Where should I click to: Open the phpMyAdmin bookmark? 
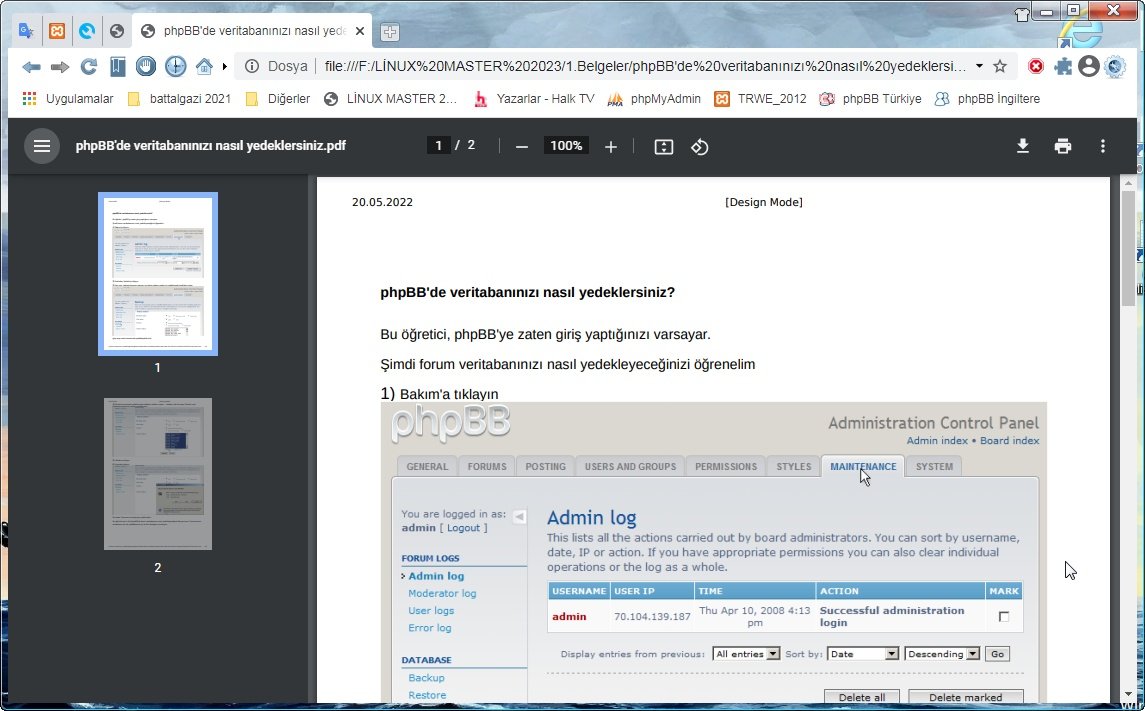654,99
